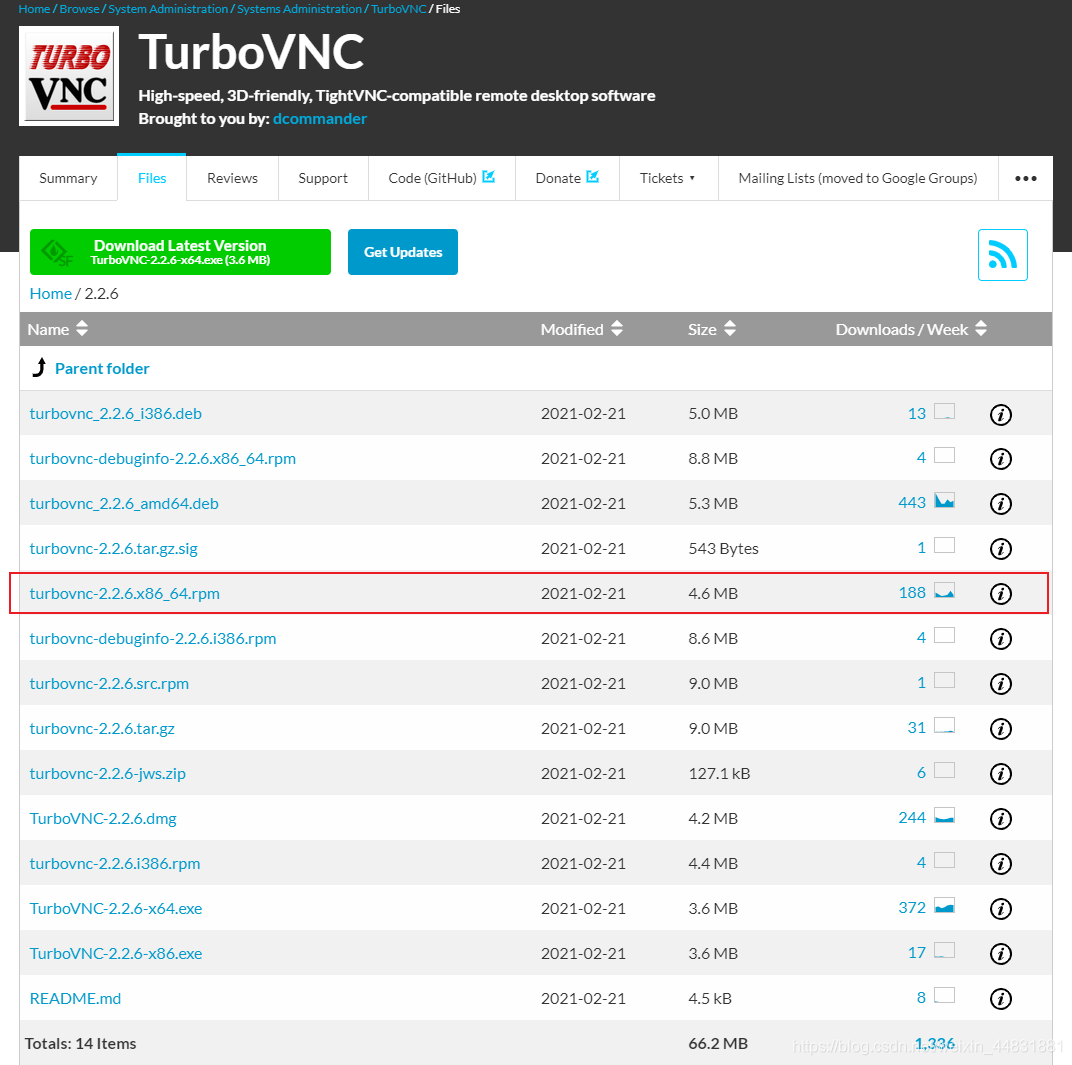
Task: Sort files by Downloads / Week column
Action: pos(911,329)
